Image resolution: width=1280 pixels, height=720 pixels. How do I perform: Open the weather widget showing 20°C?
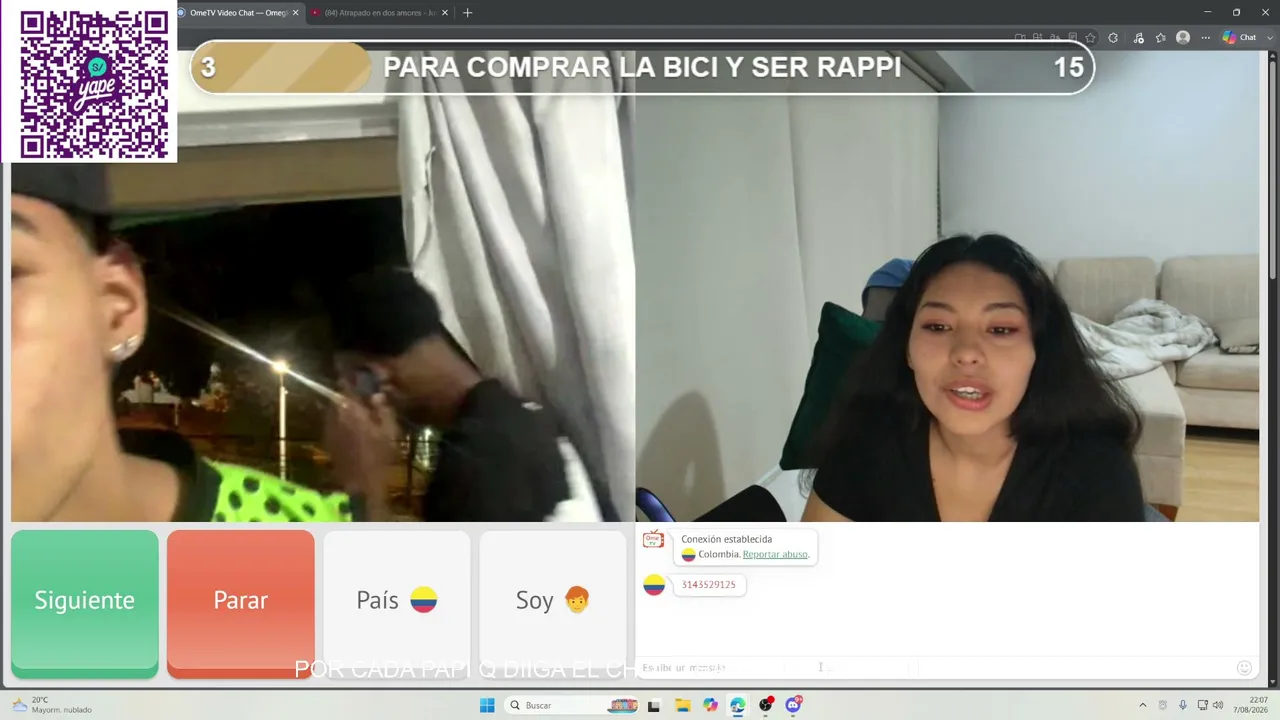(x=50, y=705)
